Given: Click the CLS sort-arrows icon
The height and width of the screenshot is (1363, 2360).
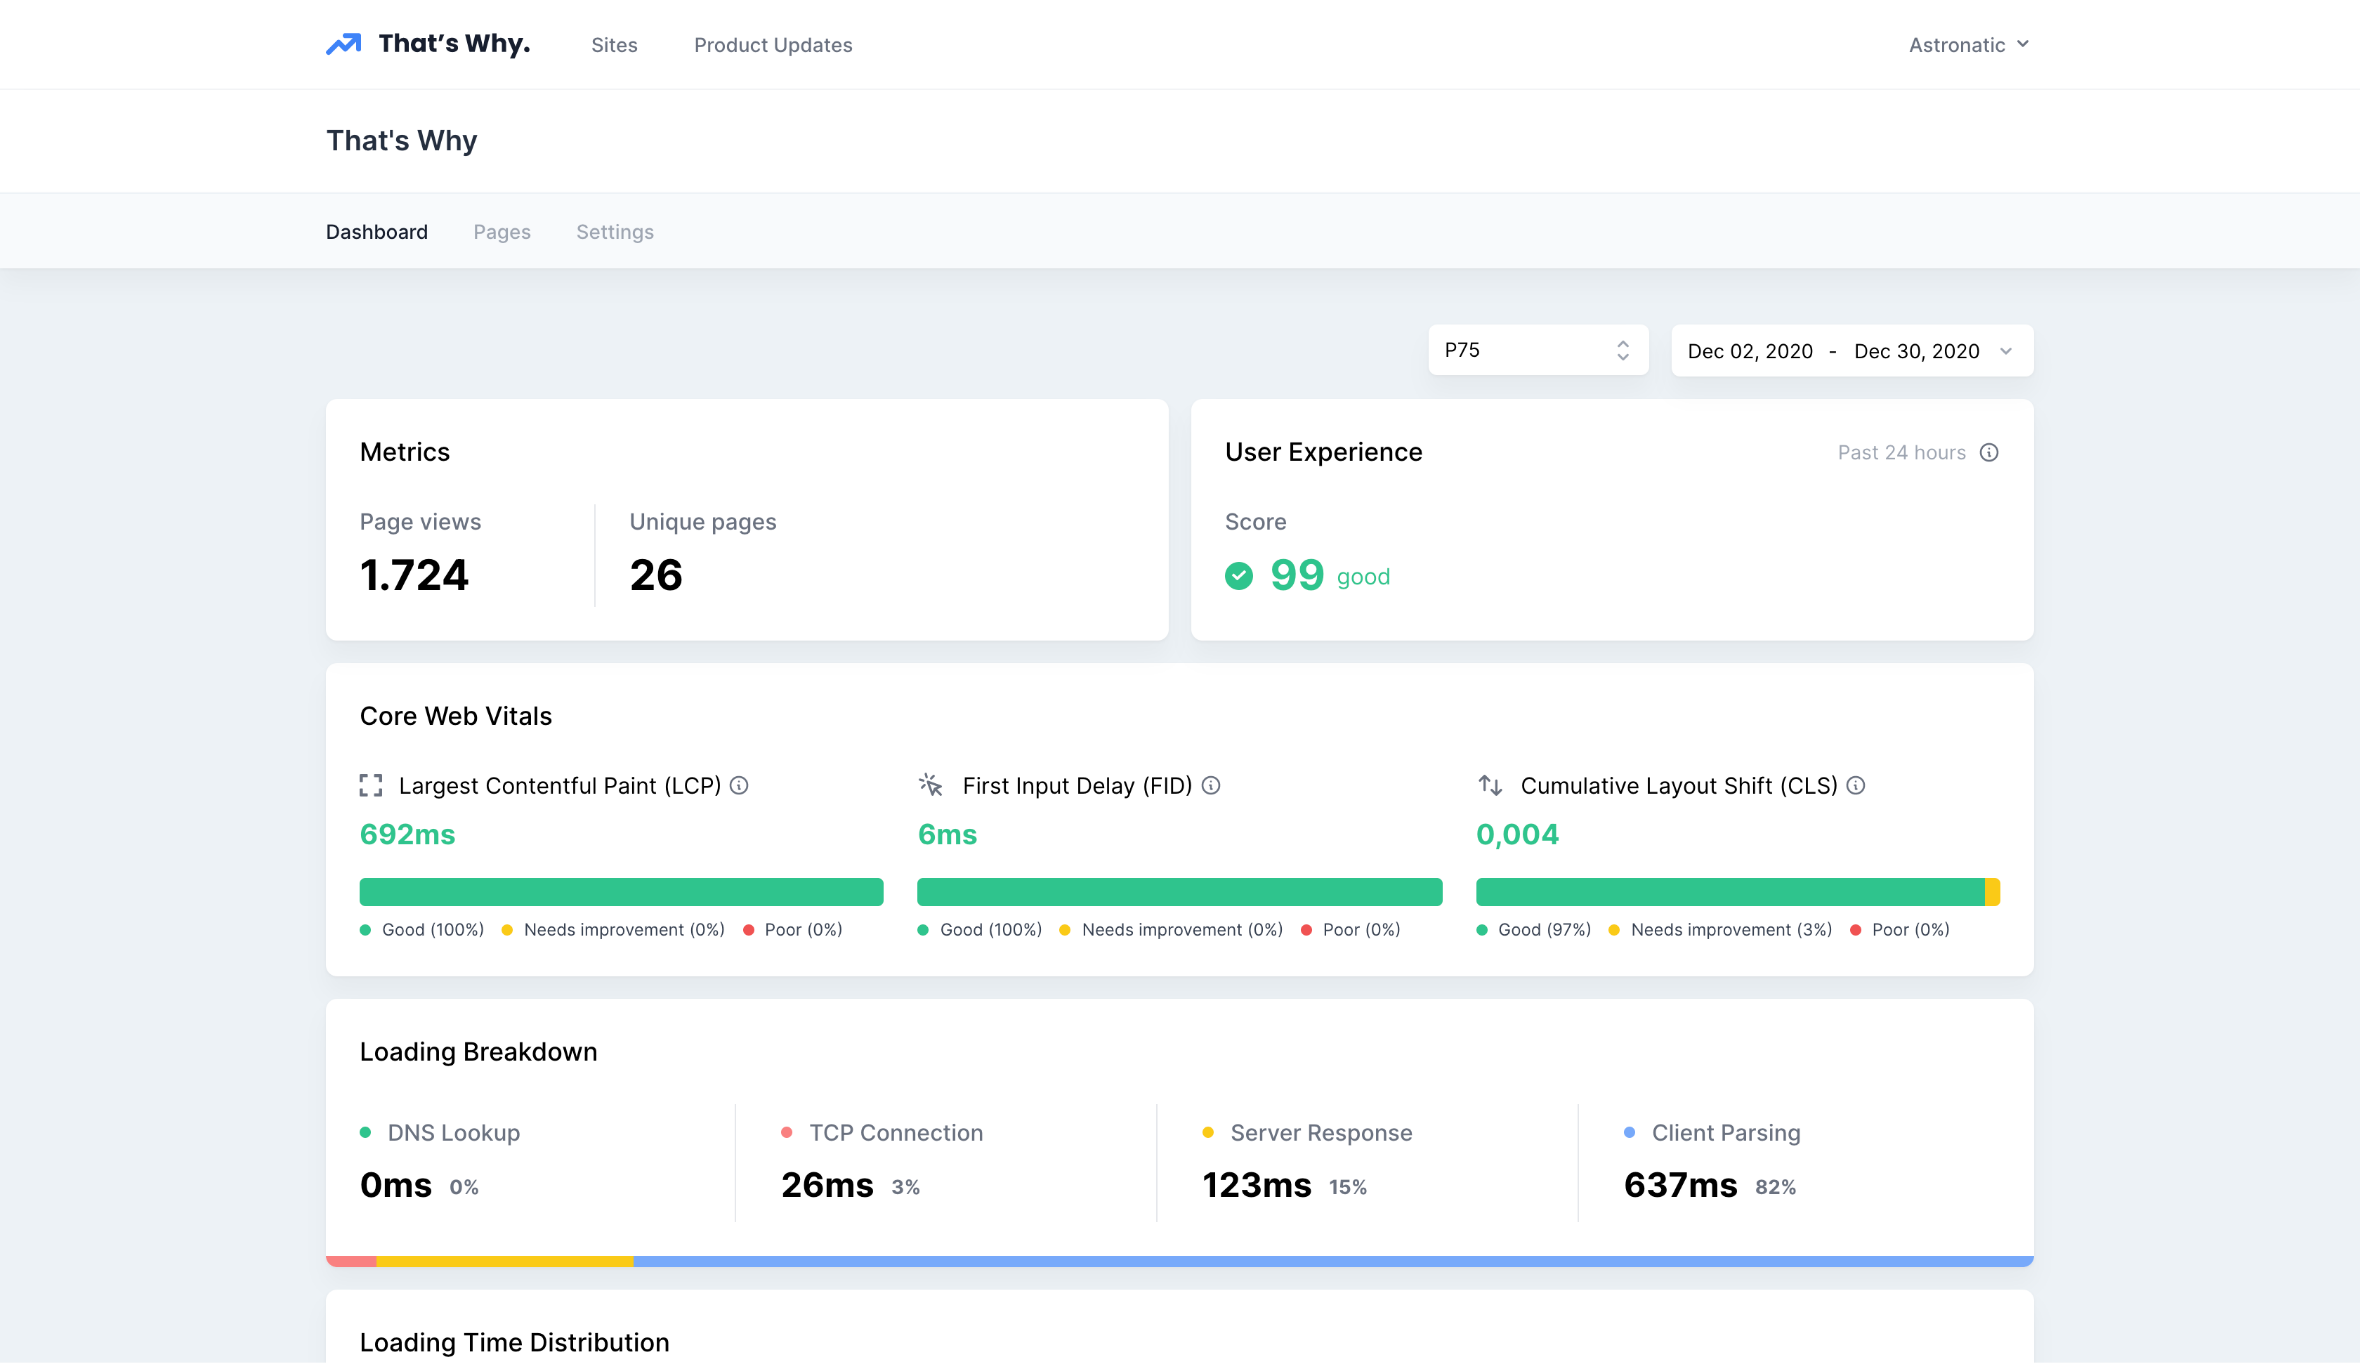Looking at the screenshot, I should click(1490, 786).
